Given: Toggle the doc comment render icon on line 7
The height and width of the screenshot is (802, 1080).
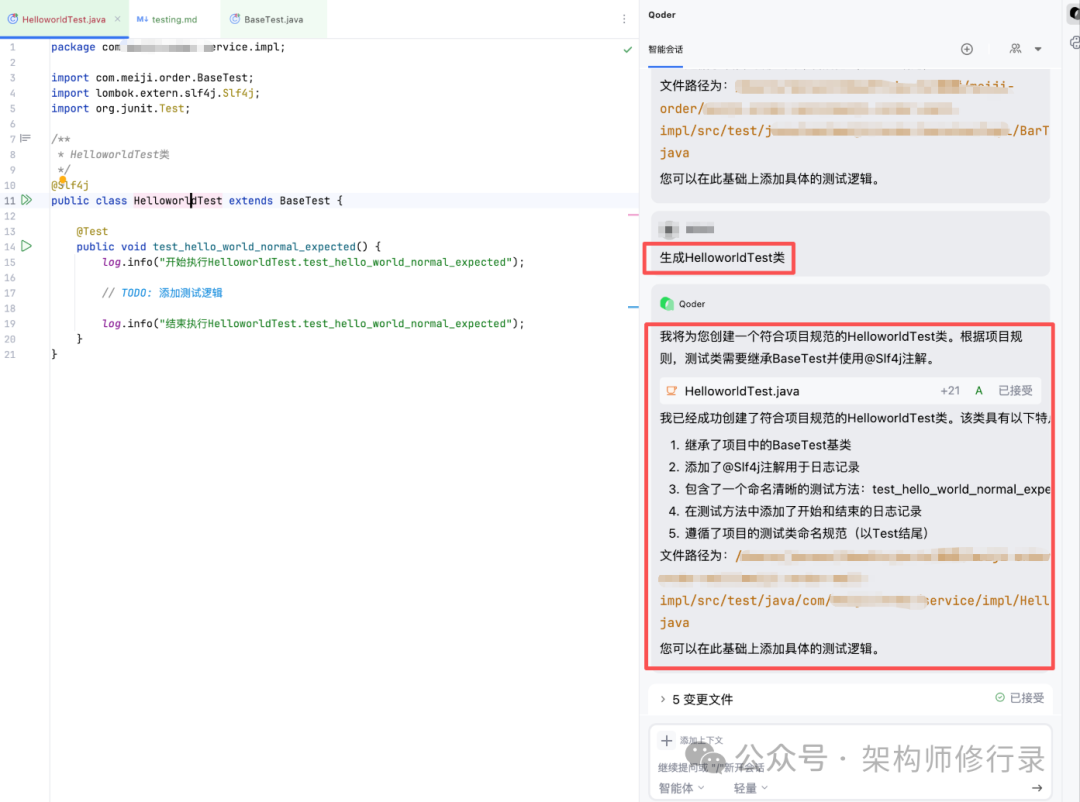Looking at the screenshot, I should pos(25,138).
